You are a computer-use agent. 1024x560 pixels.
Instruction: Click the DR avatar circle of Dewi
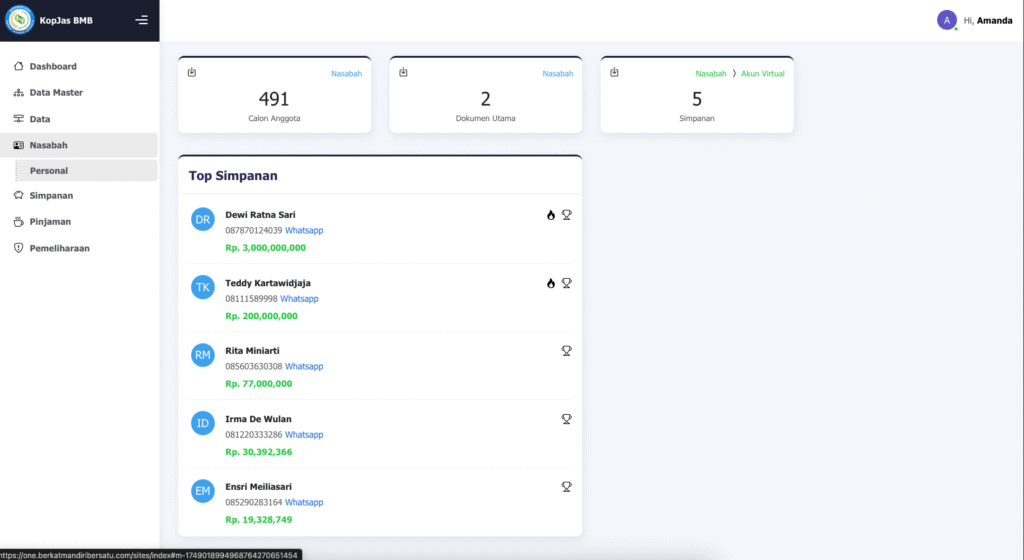point(203,220)
